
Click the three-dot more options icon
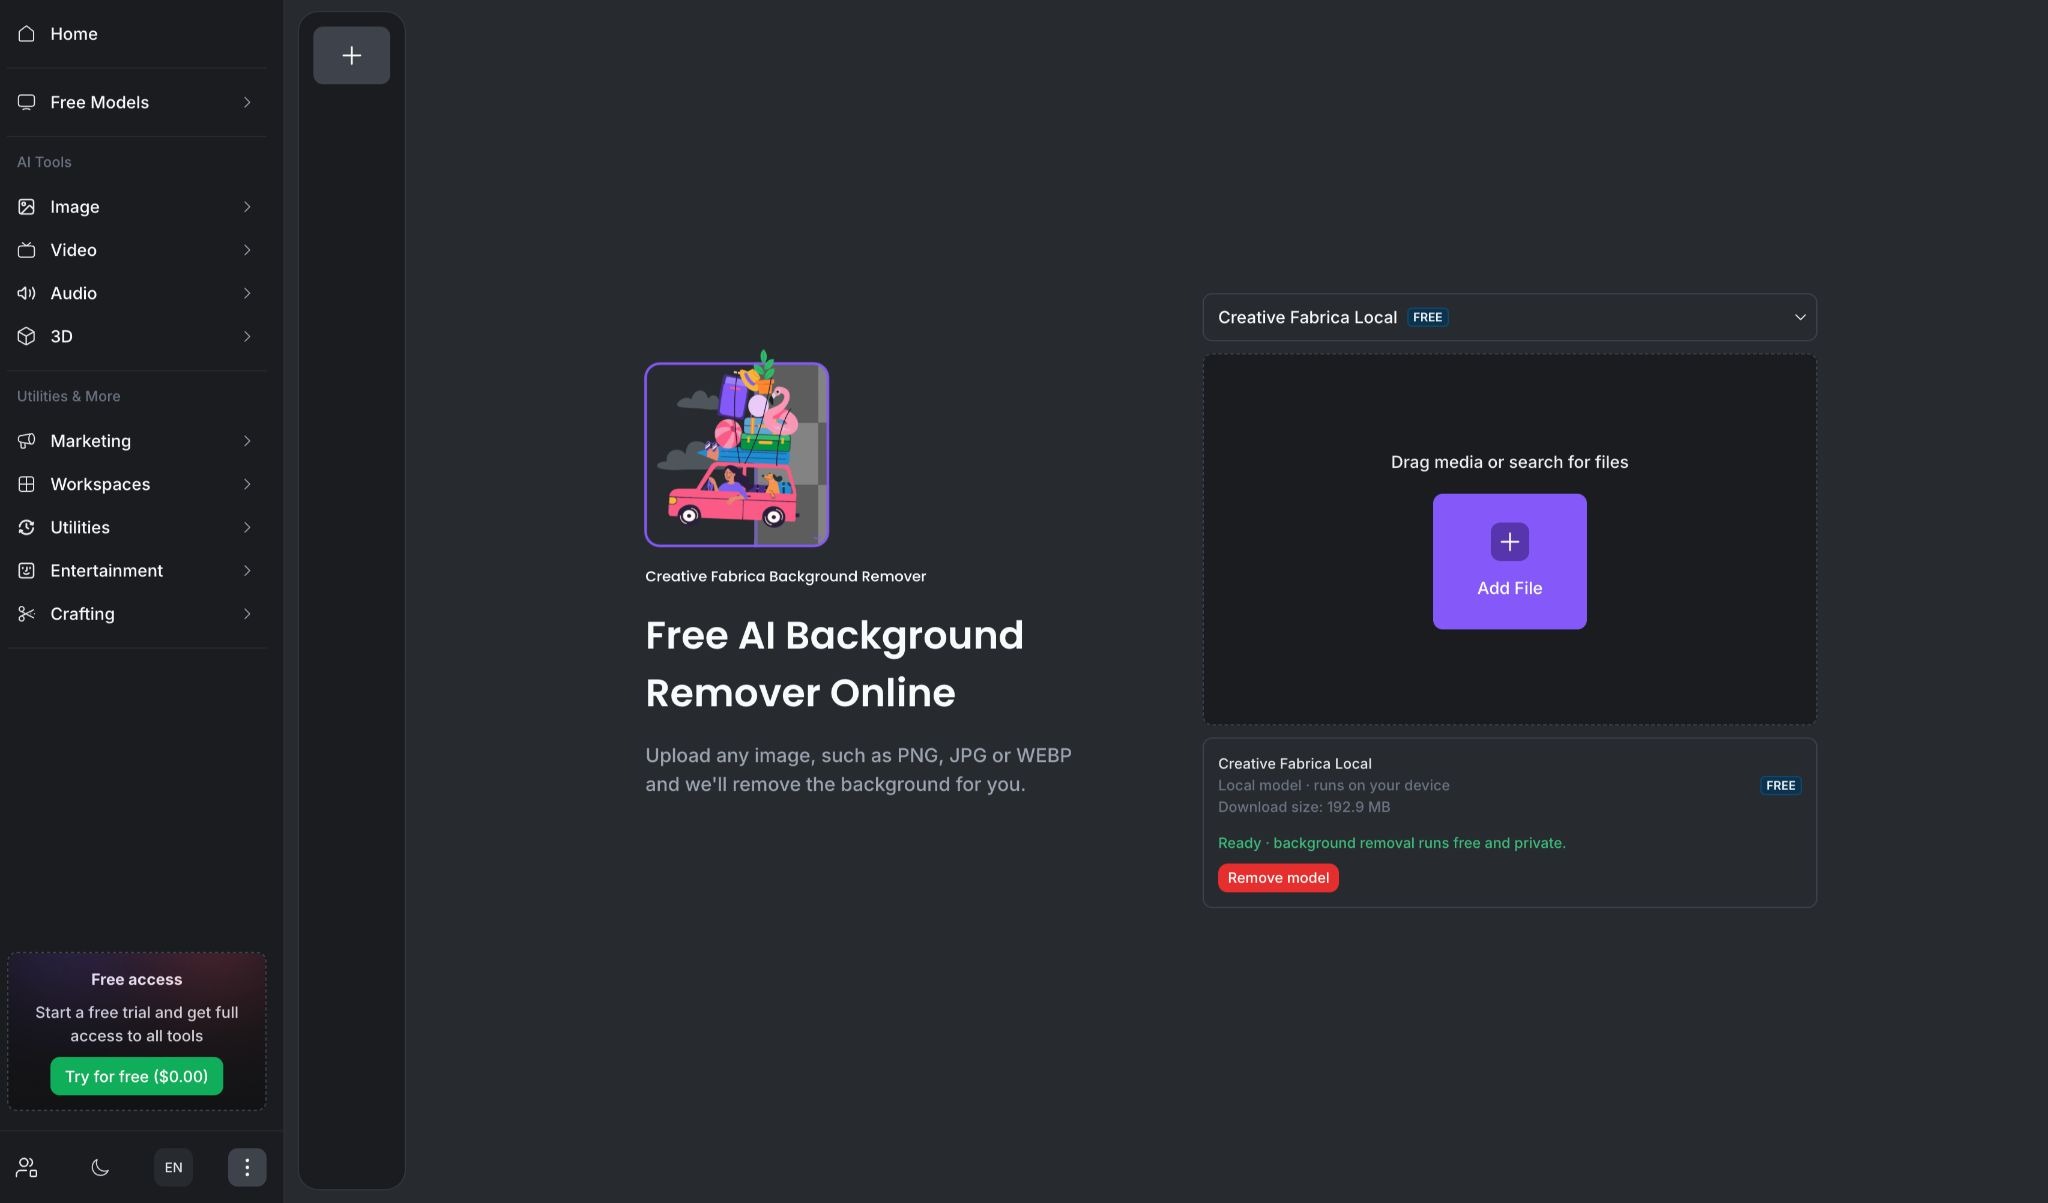tap(247, 1167)
